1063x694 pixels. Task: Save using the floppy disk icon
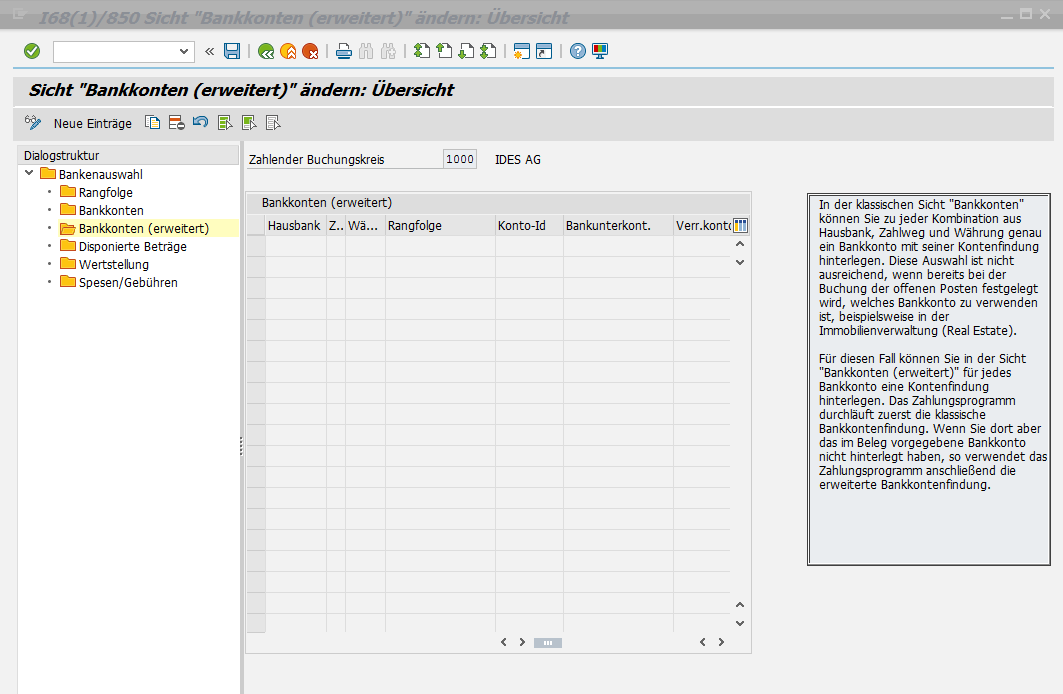coord(232,51)
